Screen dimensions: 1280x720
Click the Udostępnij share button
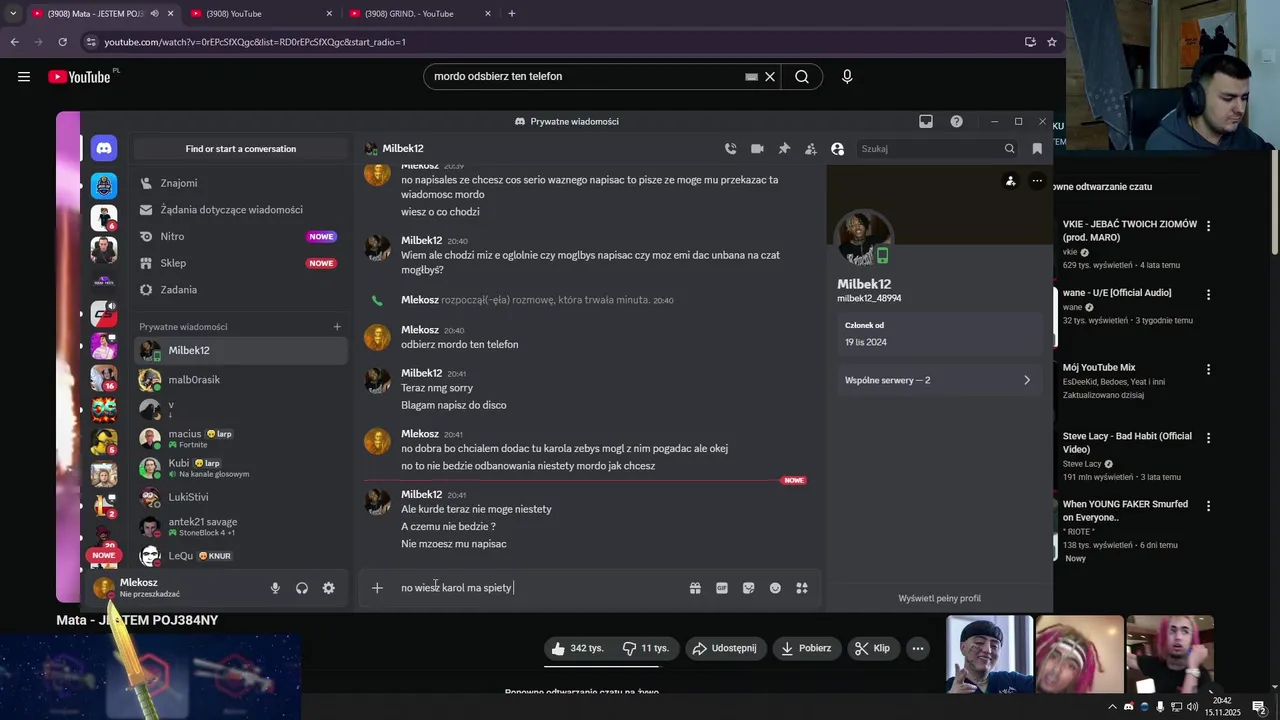click(x=725, y=648)
